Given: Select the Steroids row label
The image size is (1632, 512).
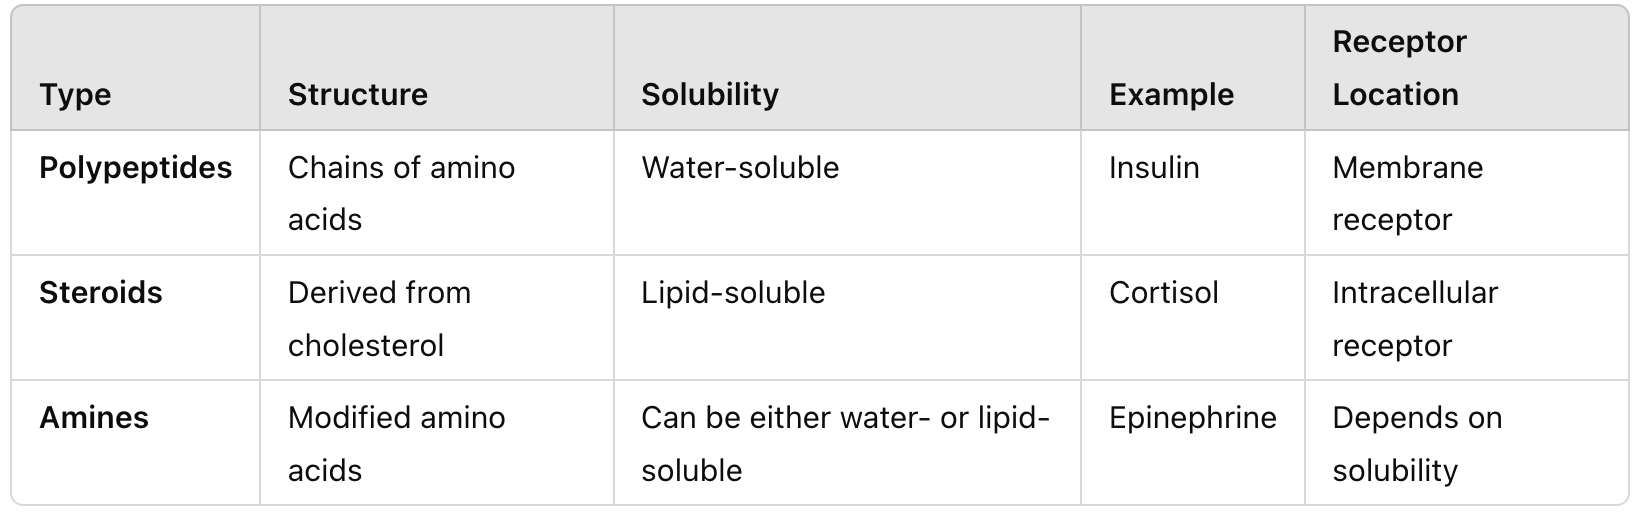Looking at the screenshot, I should point(101,293).
